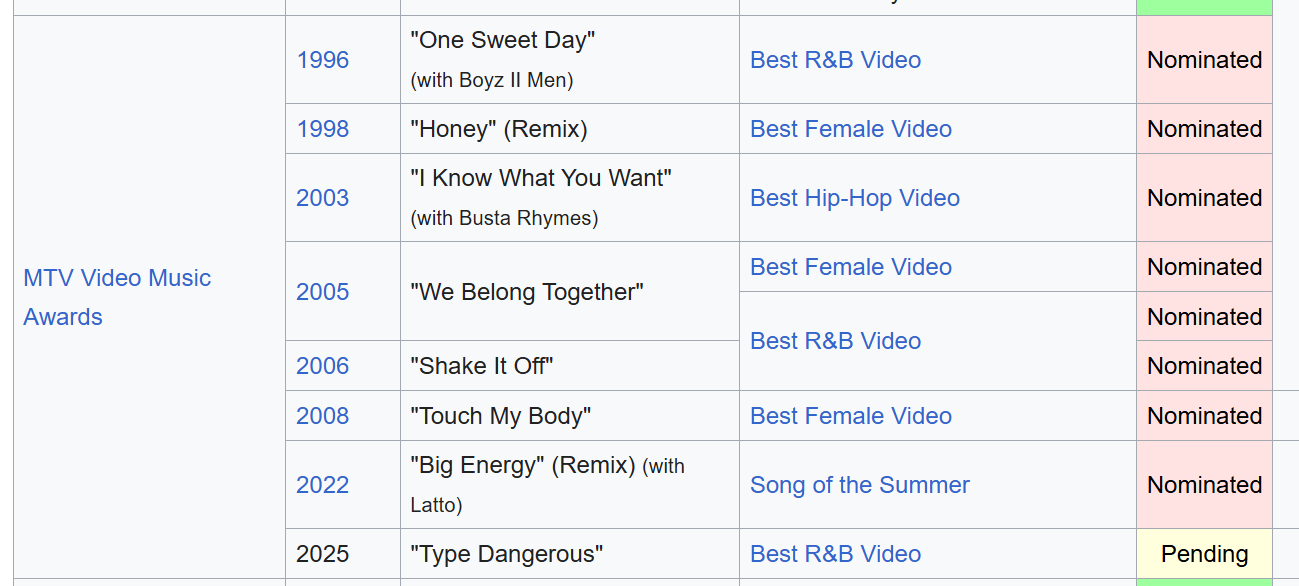Click the 1996 year link
The height and width of the screenshot is (586, 1299).
(323, 60)
